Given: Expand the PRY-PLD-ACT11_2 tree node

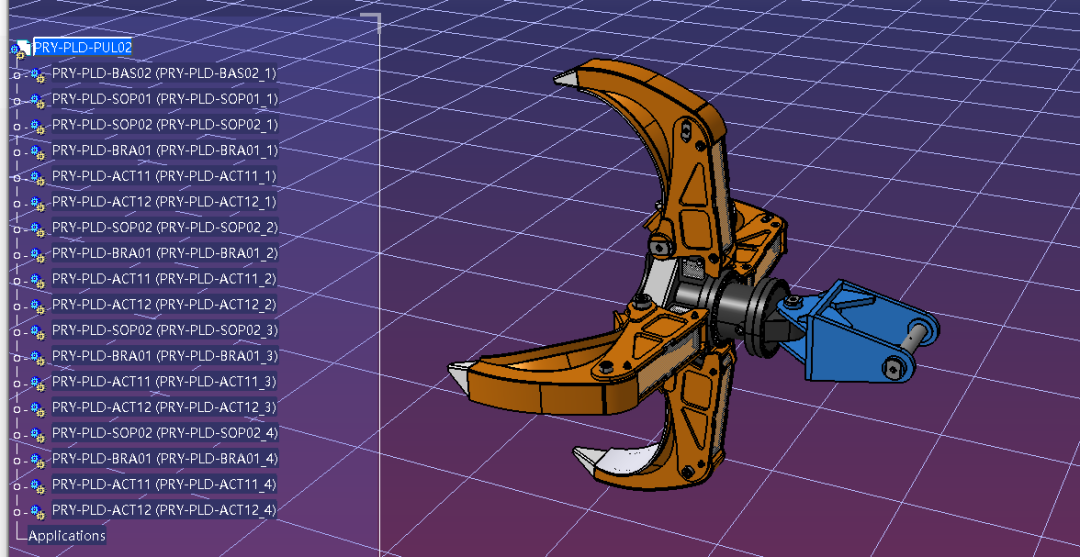Looking at the screenshot, I should tap(17, 281).
